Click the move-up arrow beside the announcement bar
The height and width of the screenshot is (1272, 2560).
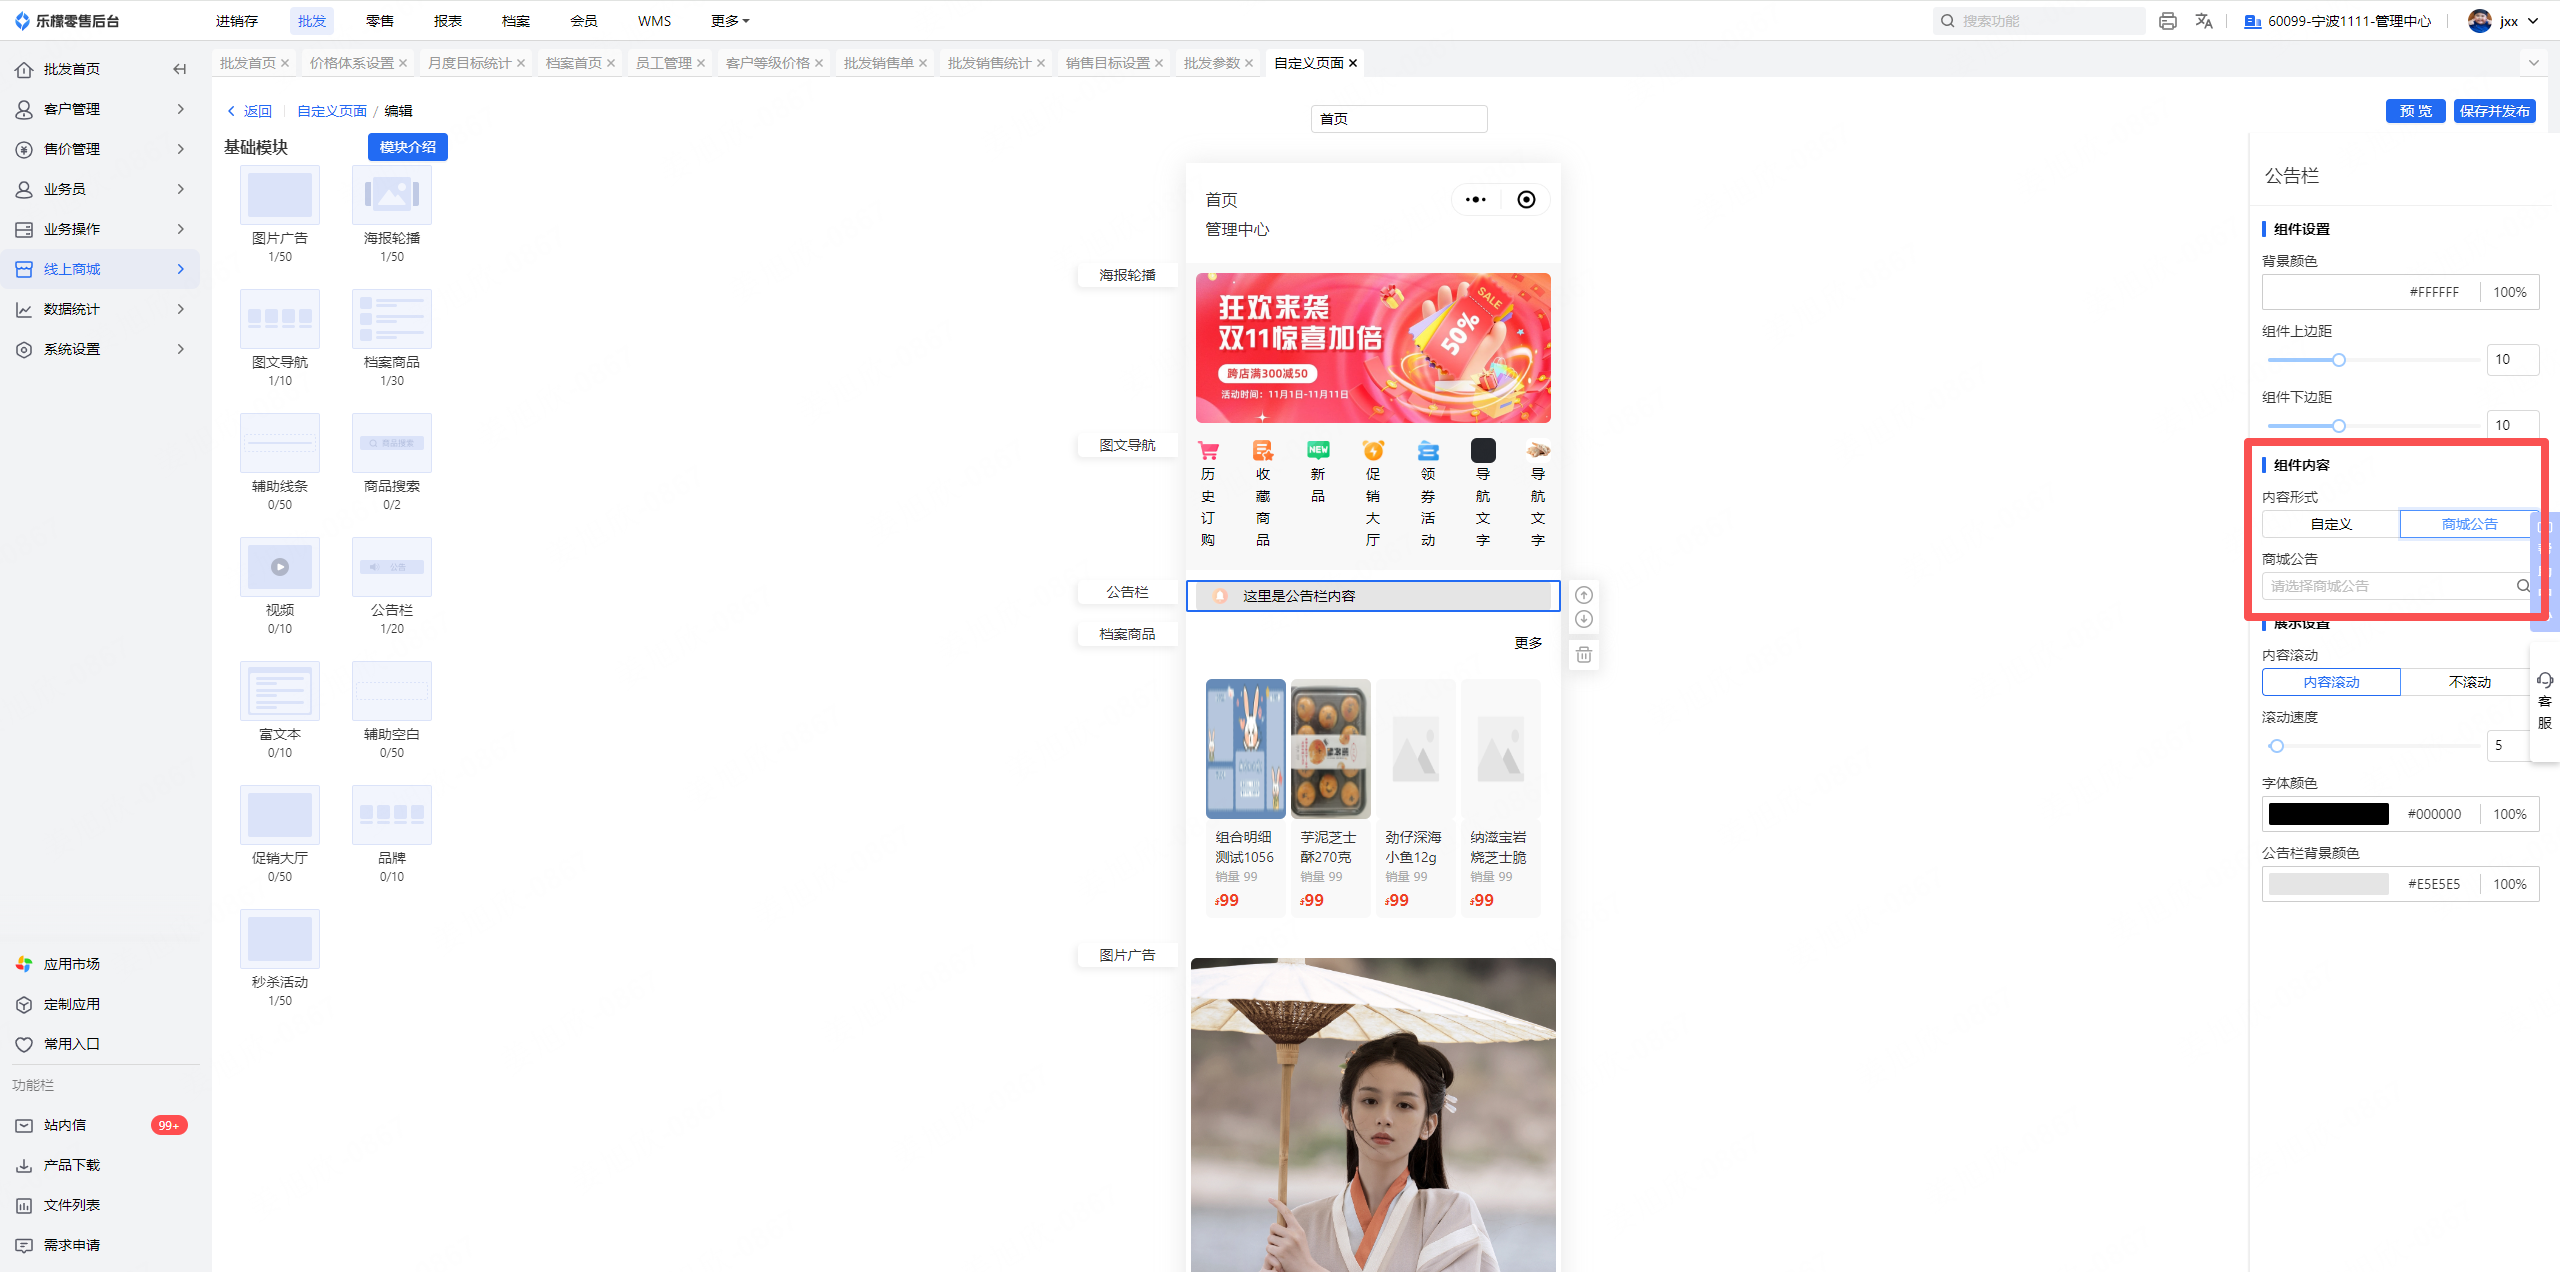pyautogui.click(x=1583, y=595)
